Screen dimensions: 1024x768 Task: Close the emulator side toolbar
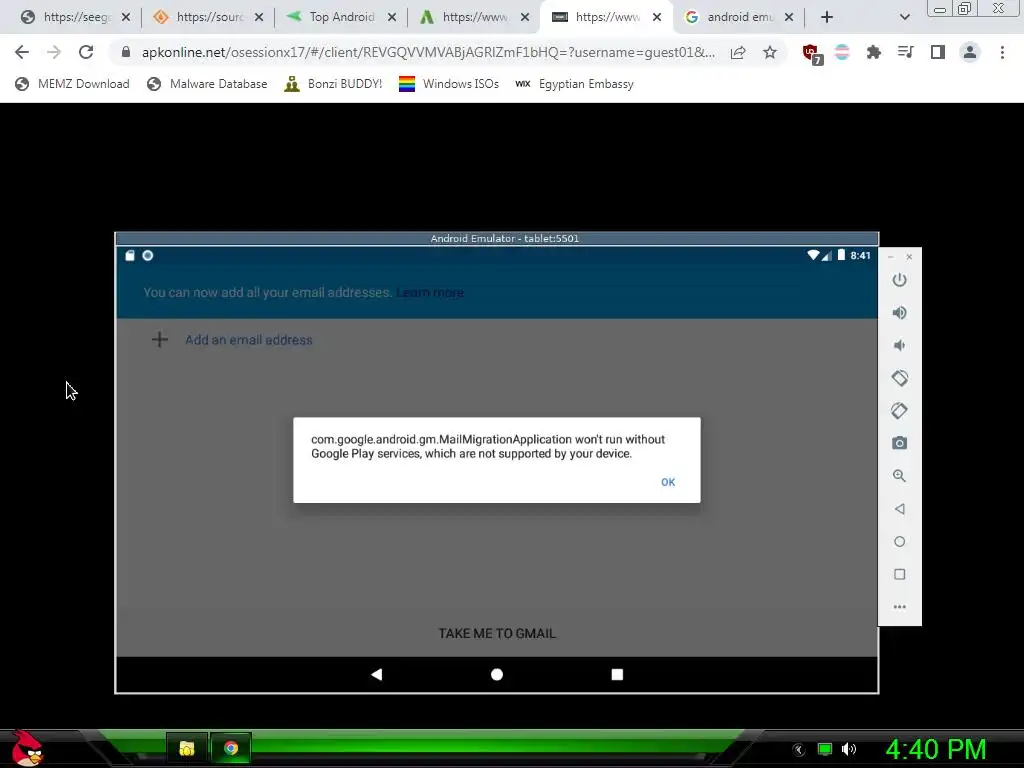909,257
